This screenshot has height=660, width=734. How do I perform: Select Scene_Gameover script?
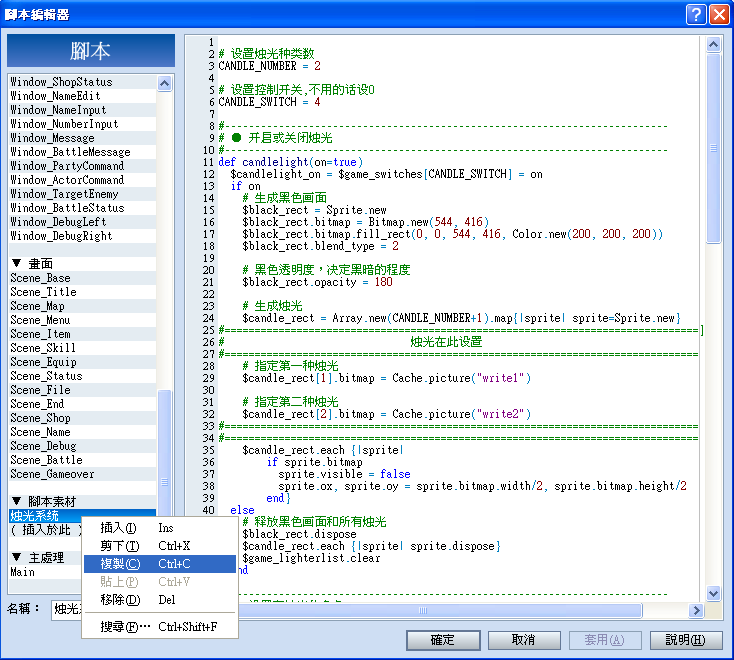(82, 474)
